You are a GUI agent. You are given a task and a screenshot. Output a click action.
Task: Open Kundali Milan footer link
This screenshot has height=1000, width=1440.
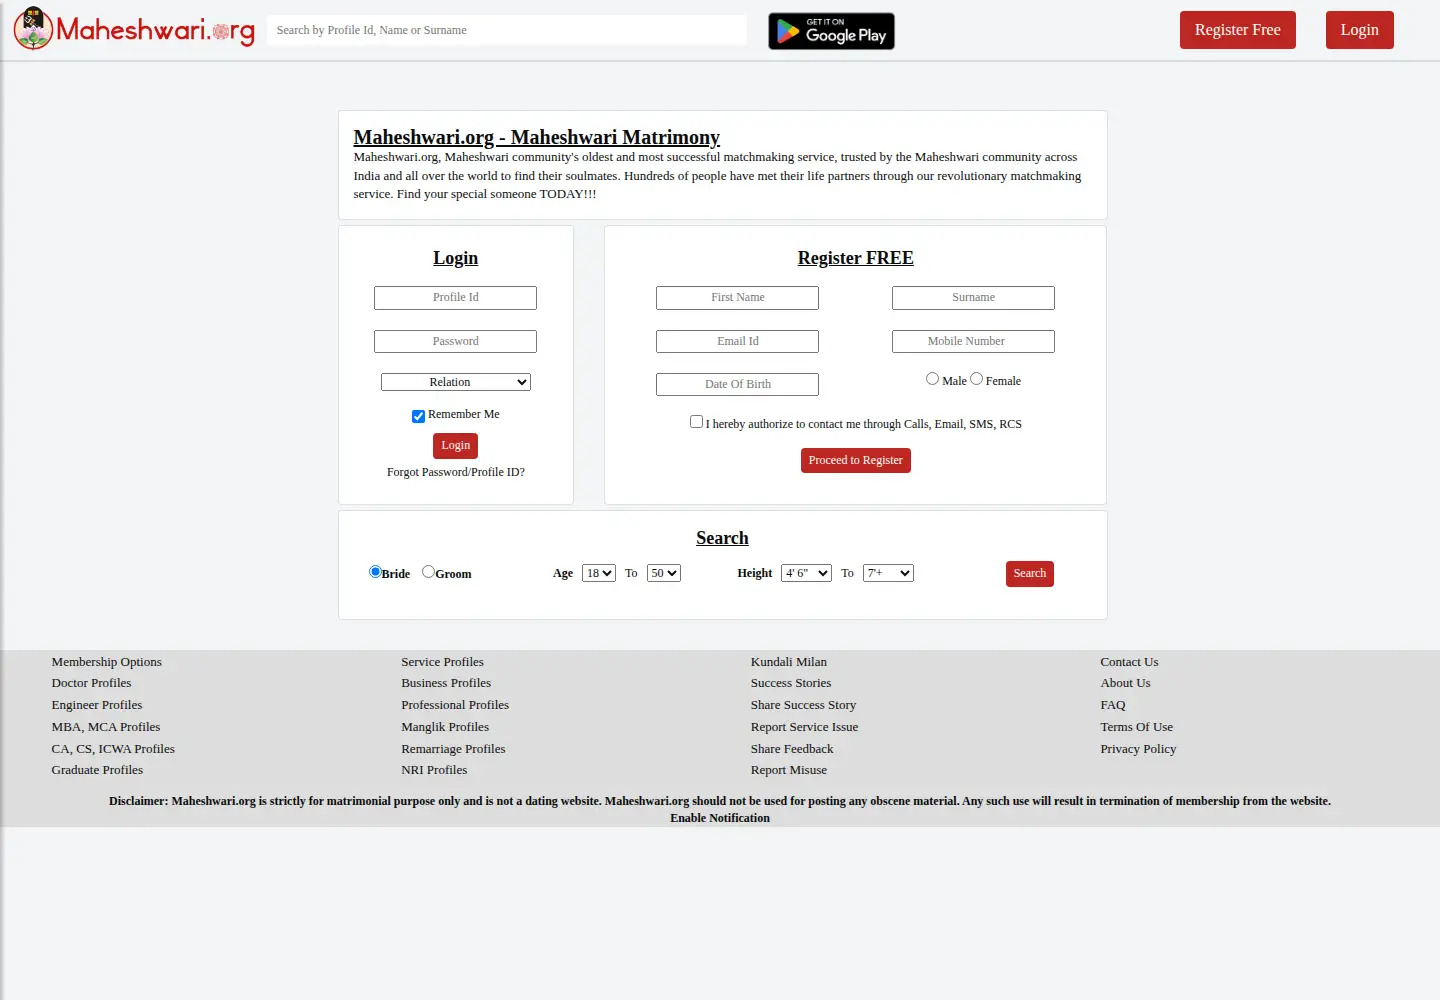789,662
